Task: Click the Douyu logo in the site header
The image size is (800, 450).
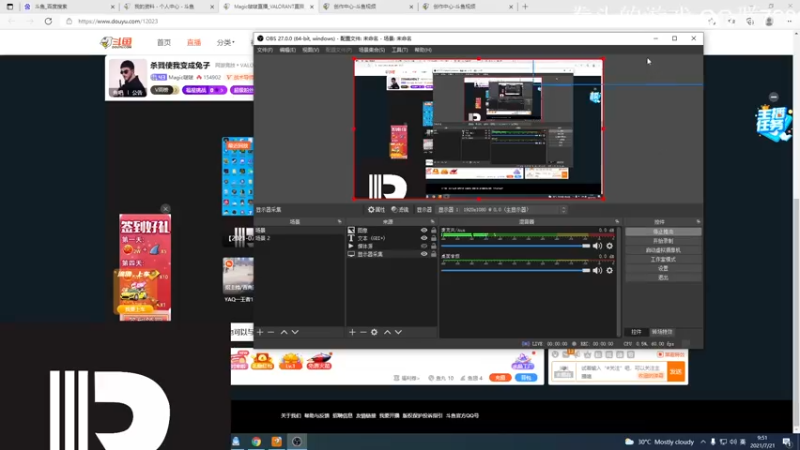Action: point(116,42)
